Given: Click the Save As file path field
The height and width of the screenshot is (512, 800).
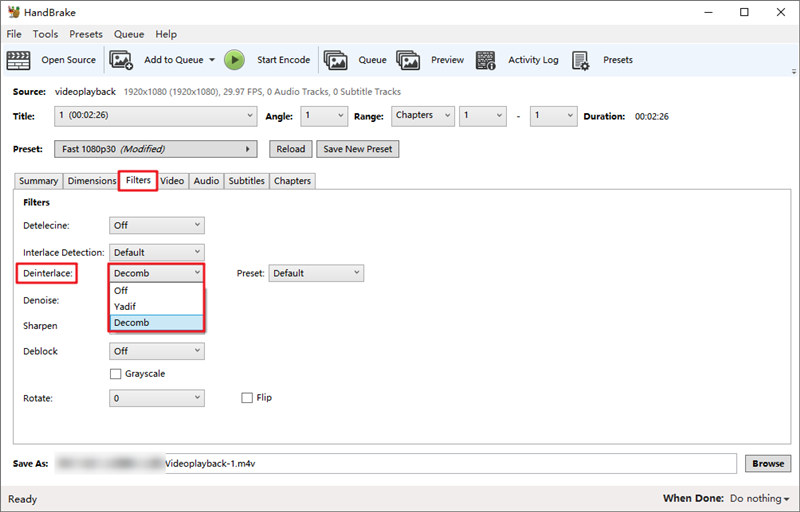Looking at the screenshot, I should tap(395, 464).
